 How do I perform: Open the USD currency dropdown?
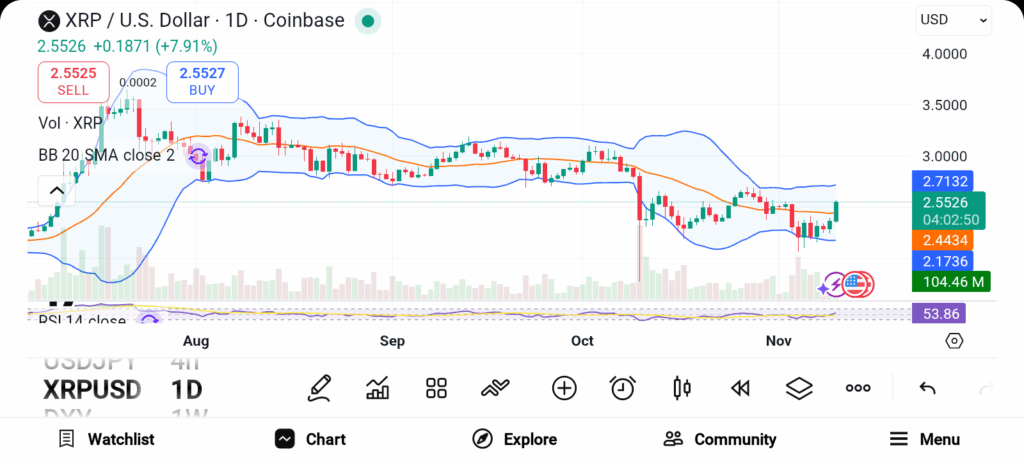(x=953, y=19)
